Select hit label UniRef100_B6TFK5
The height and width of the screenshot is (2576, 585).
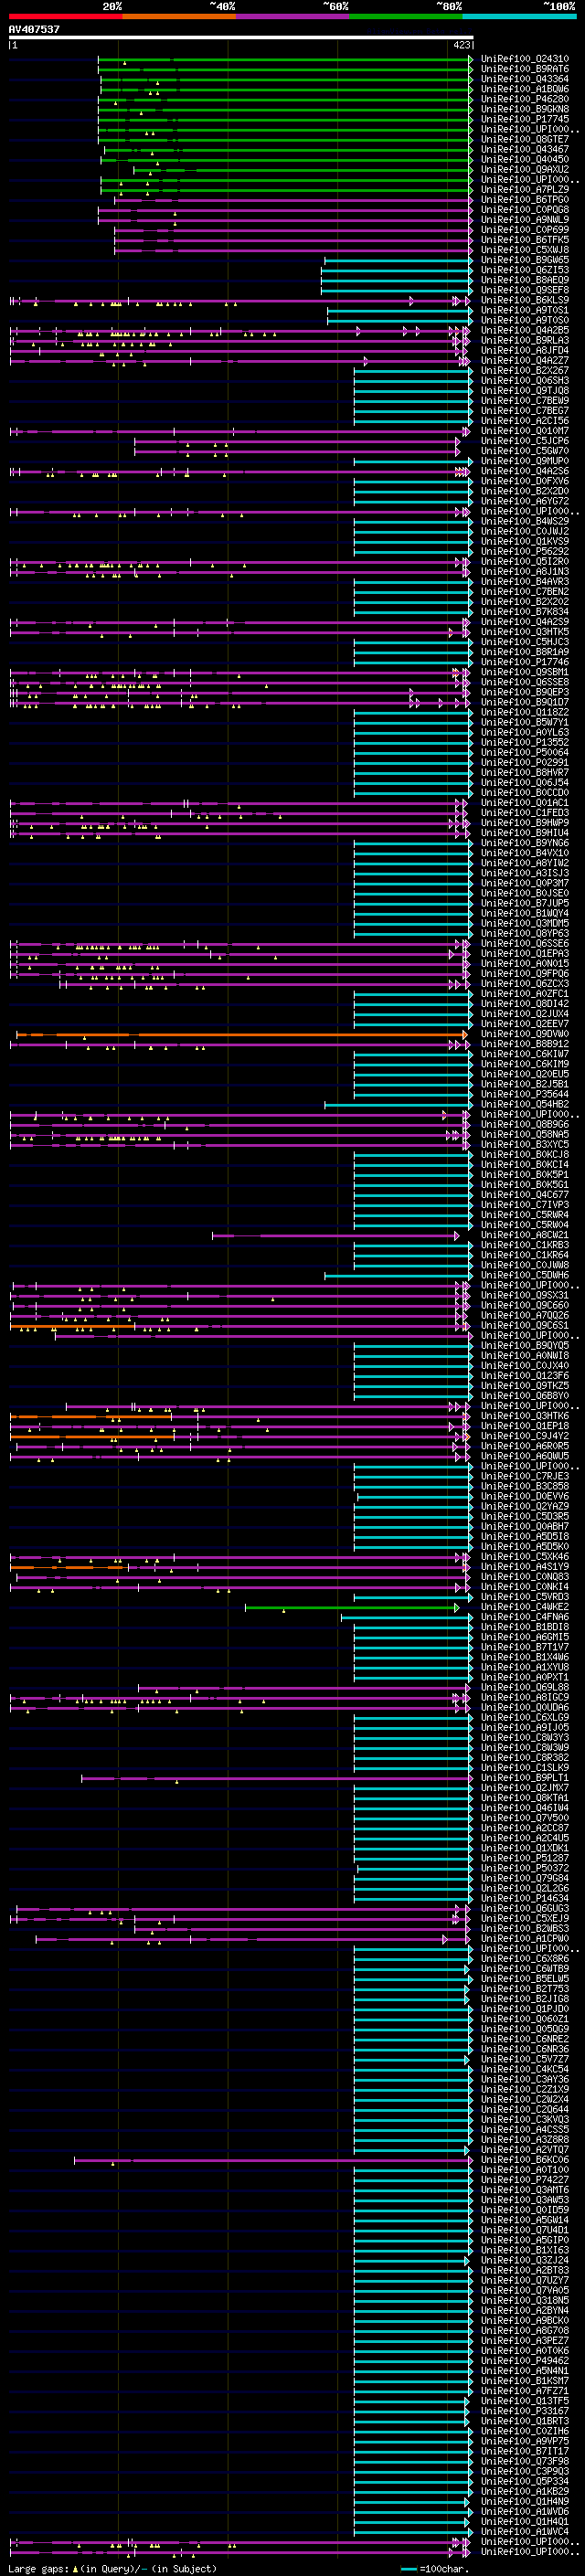(x=524, y=240)
